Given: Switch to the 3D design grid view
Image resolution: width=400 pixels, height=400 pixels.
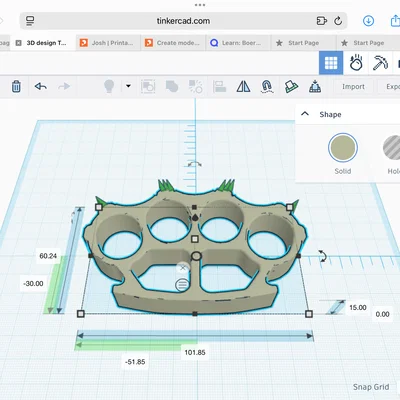Looking at the screenshot, I should tap(331, 63).
